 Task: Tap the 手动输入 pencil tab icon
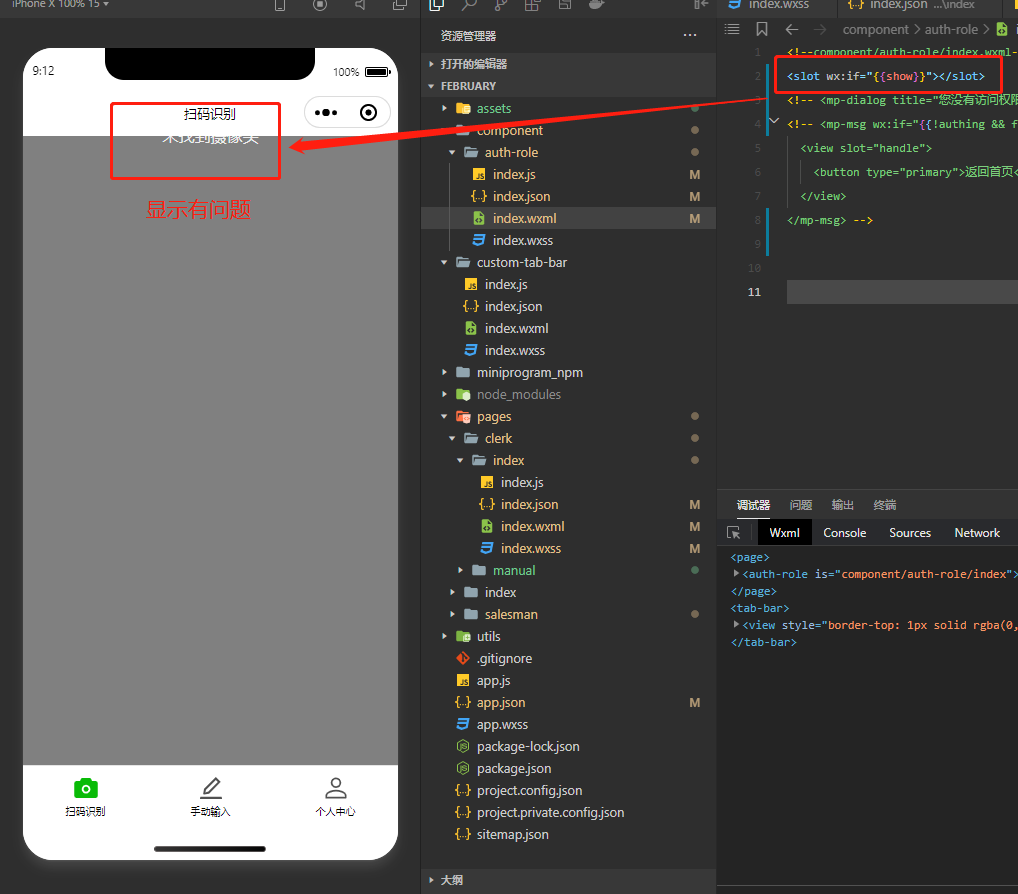click(x=210, y=788)
